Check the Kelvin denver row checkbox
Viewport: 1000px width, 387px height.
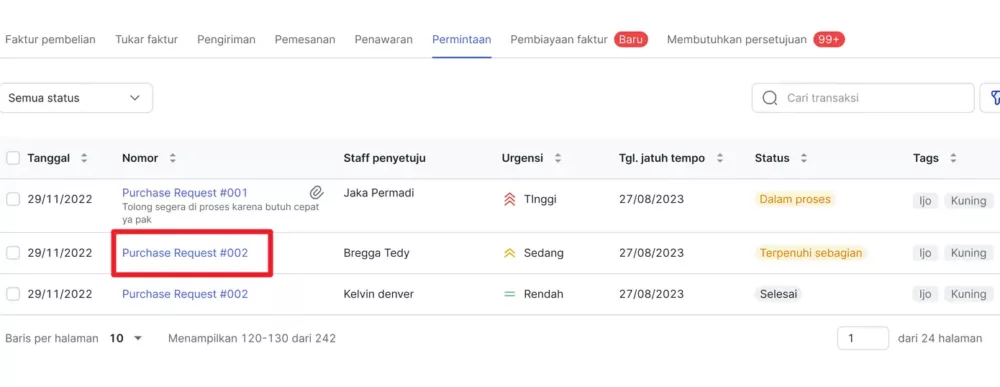coord(13,294)
